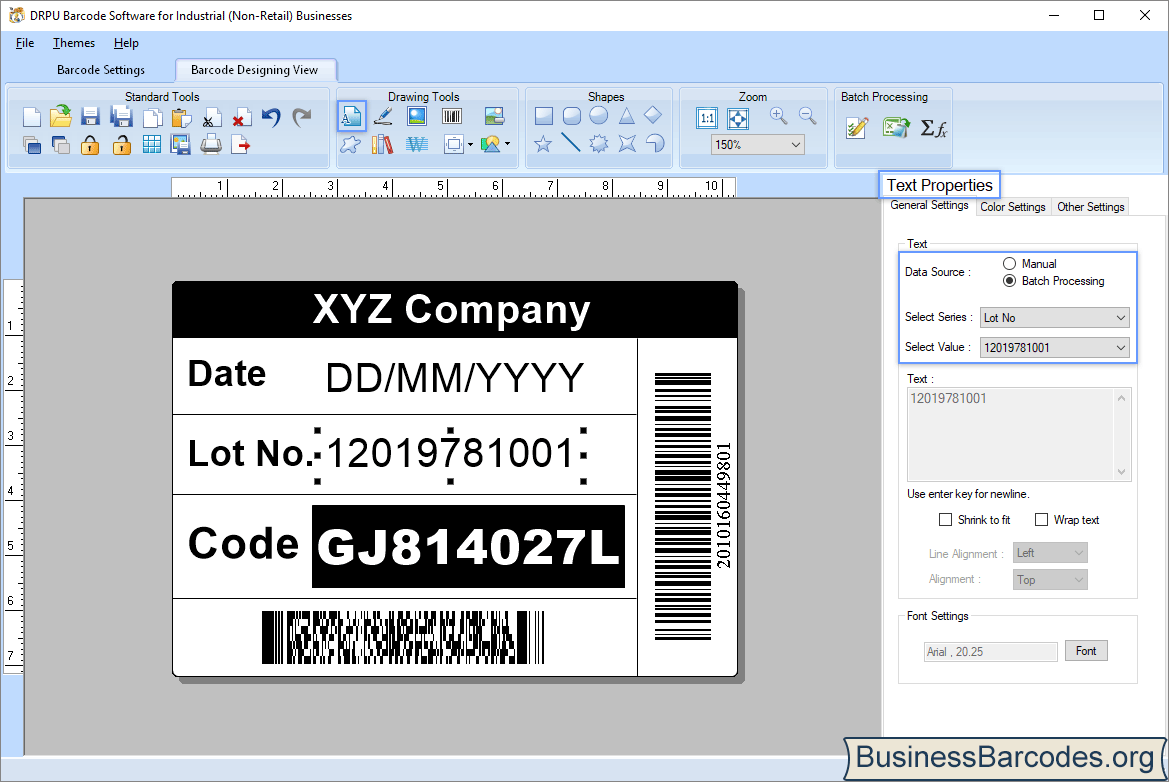Toggle the grid icon in Standard Tools
Screen dimensions: 1169x782
[x=151, y=145]
